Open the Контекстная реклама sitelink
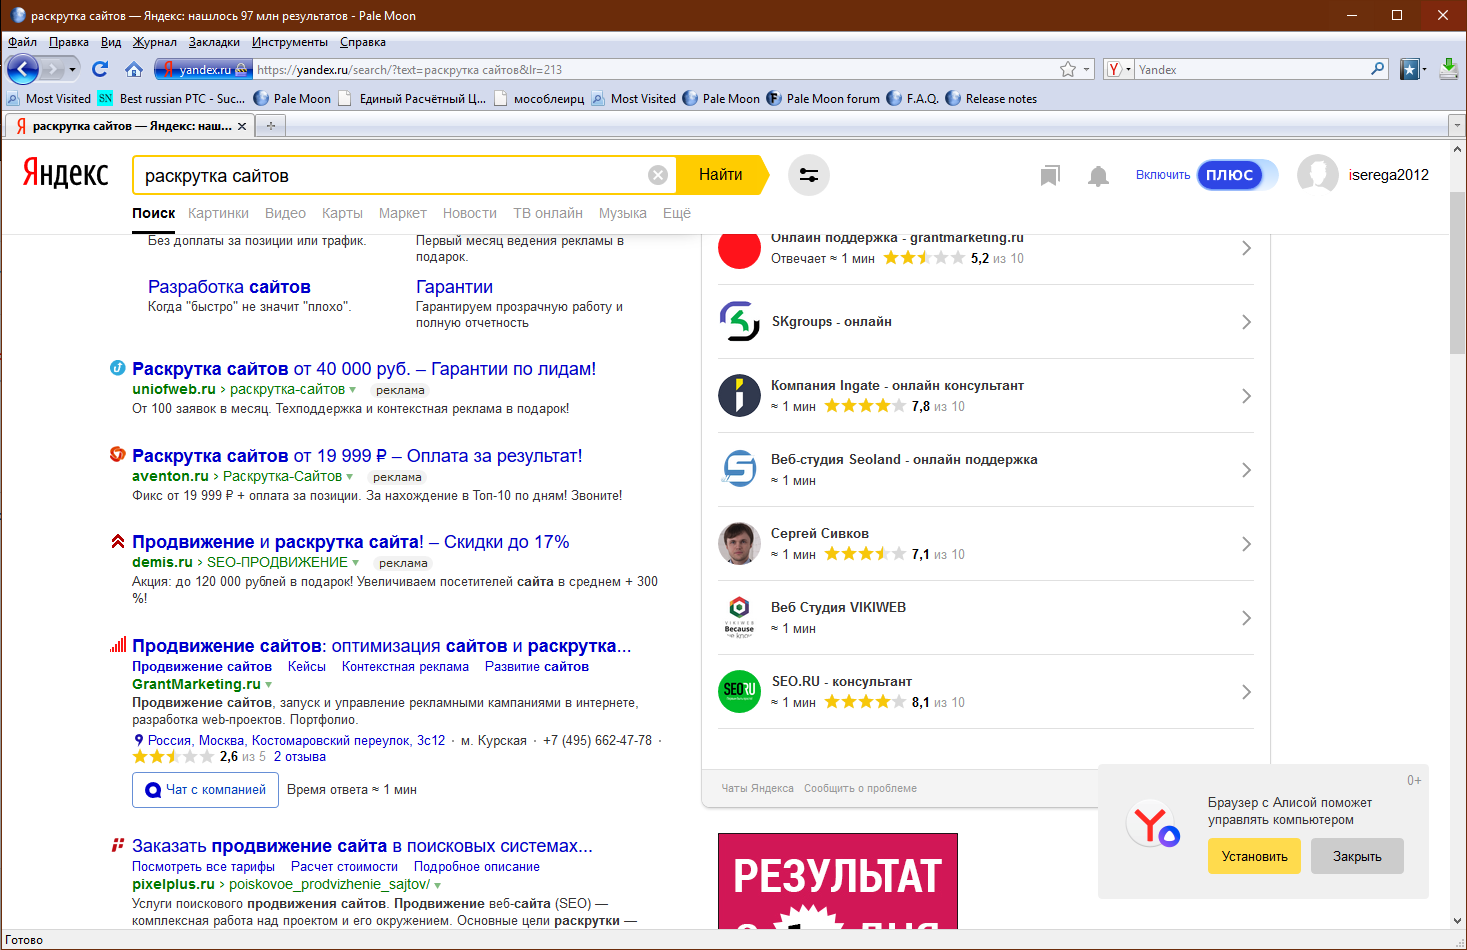This screenshot has height=950, width=1467. 405,667
